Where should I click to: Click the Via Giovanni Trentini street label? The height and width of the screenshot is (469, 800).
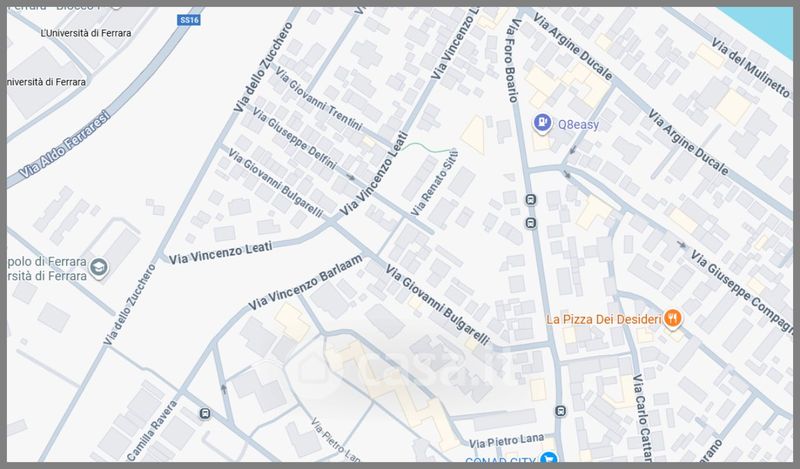click(x=318, y=98)
